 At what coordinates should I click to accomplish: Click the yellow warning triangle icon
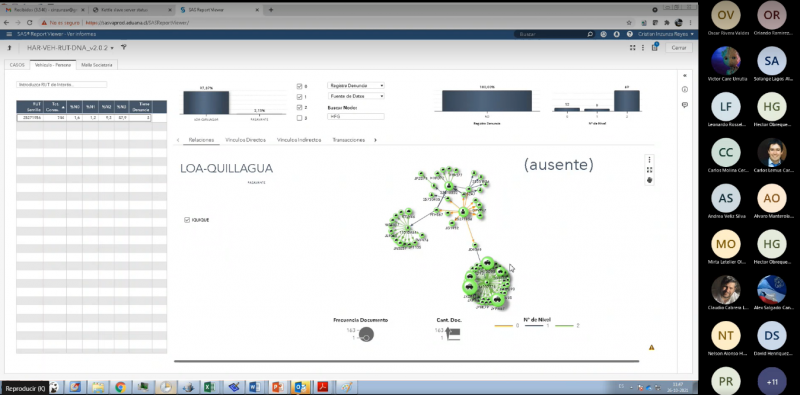point(652,348)
